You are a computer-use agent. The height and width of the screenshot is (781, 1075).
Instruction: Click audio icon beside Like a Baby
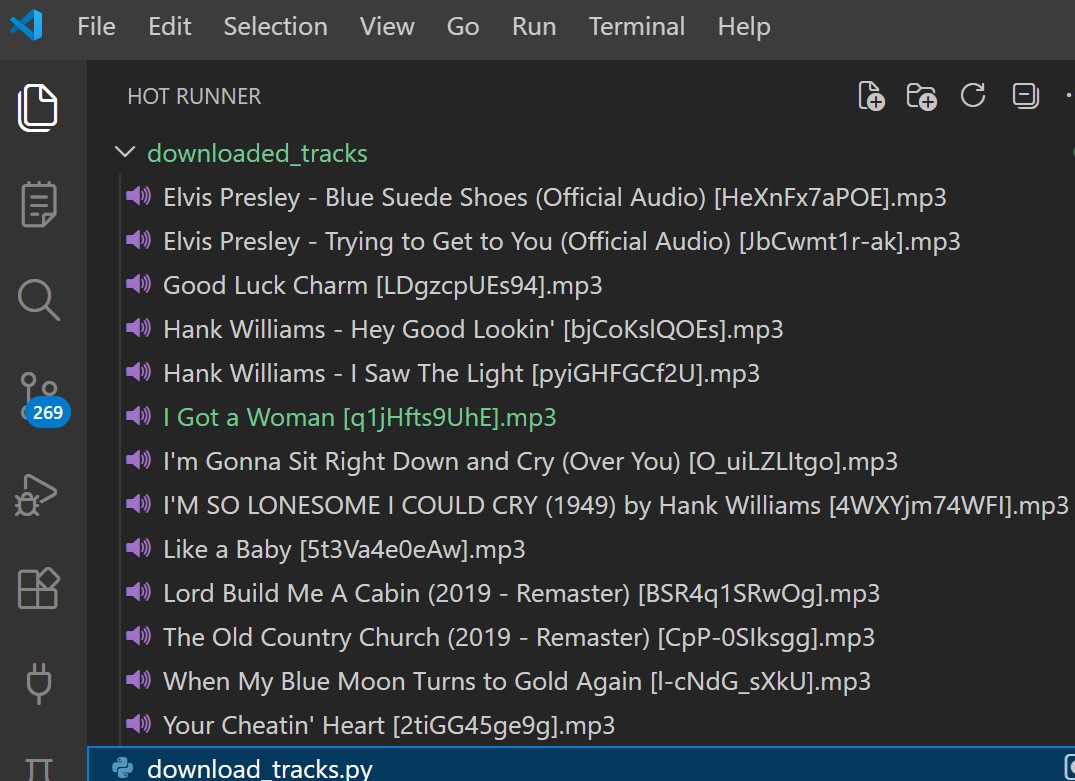point(138,548)
